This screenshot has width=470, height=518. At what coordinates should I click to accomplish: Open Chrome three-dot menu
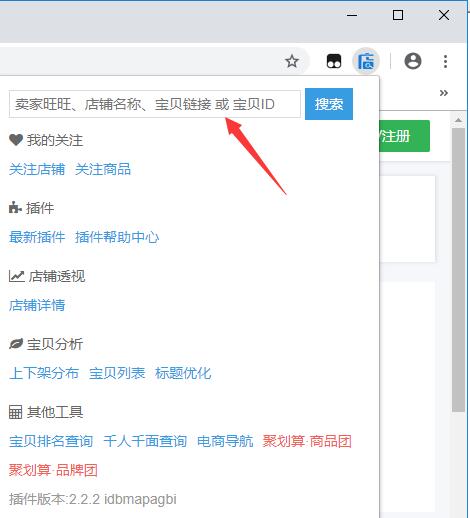coord(445,61)
